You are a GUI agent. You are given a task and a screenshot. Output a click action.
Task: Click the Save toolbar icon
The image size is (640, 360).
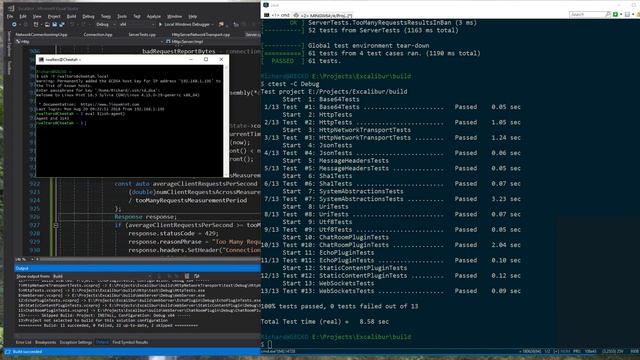[54, 24]
